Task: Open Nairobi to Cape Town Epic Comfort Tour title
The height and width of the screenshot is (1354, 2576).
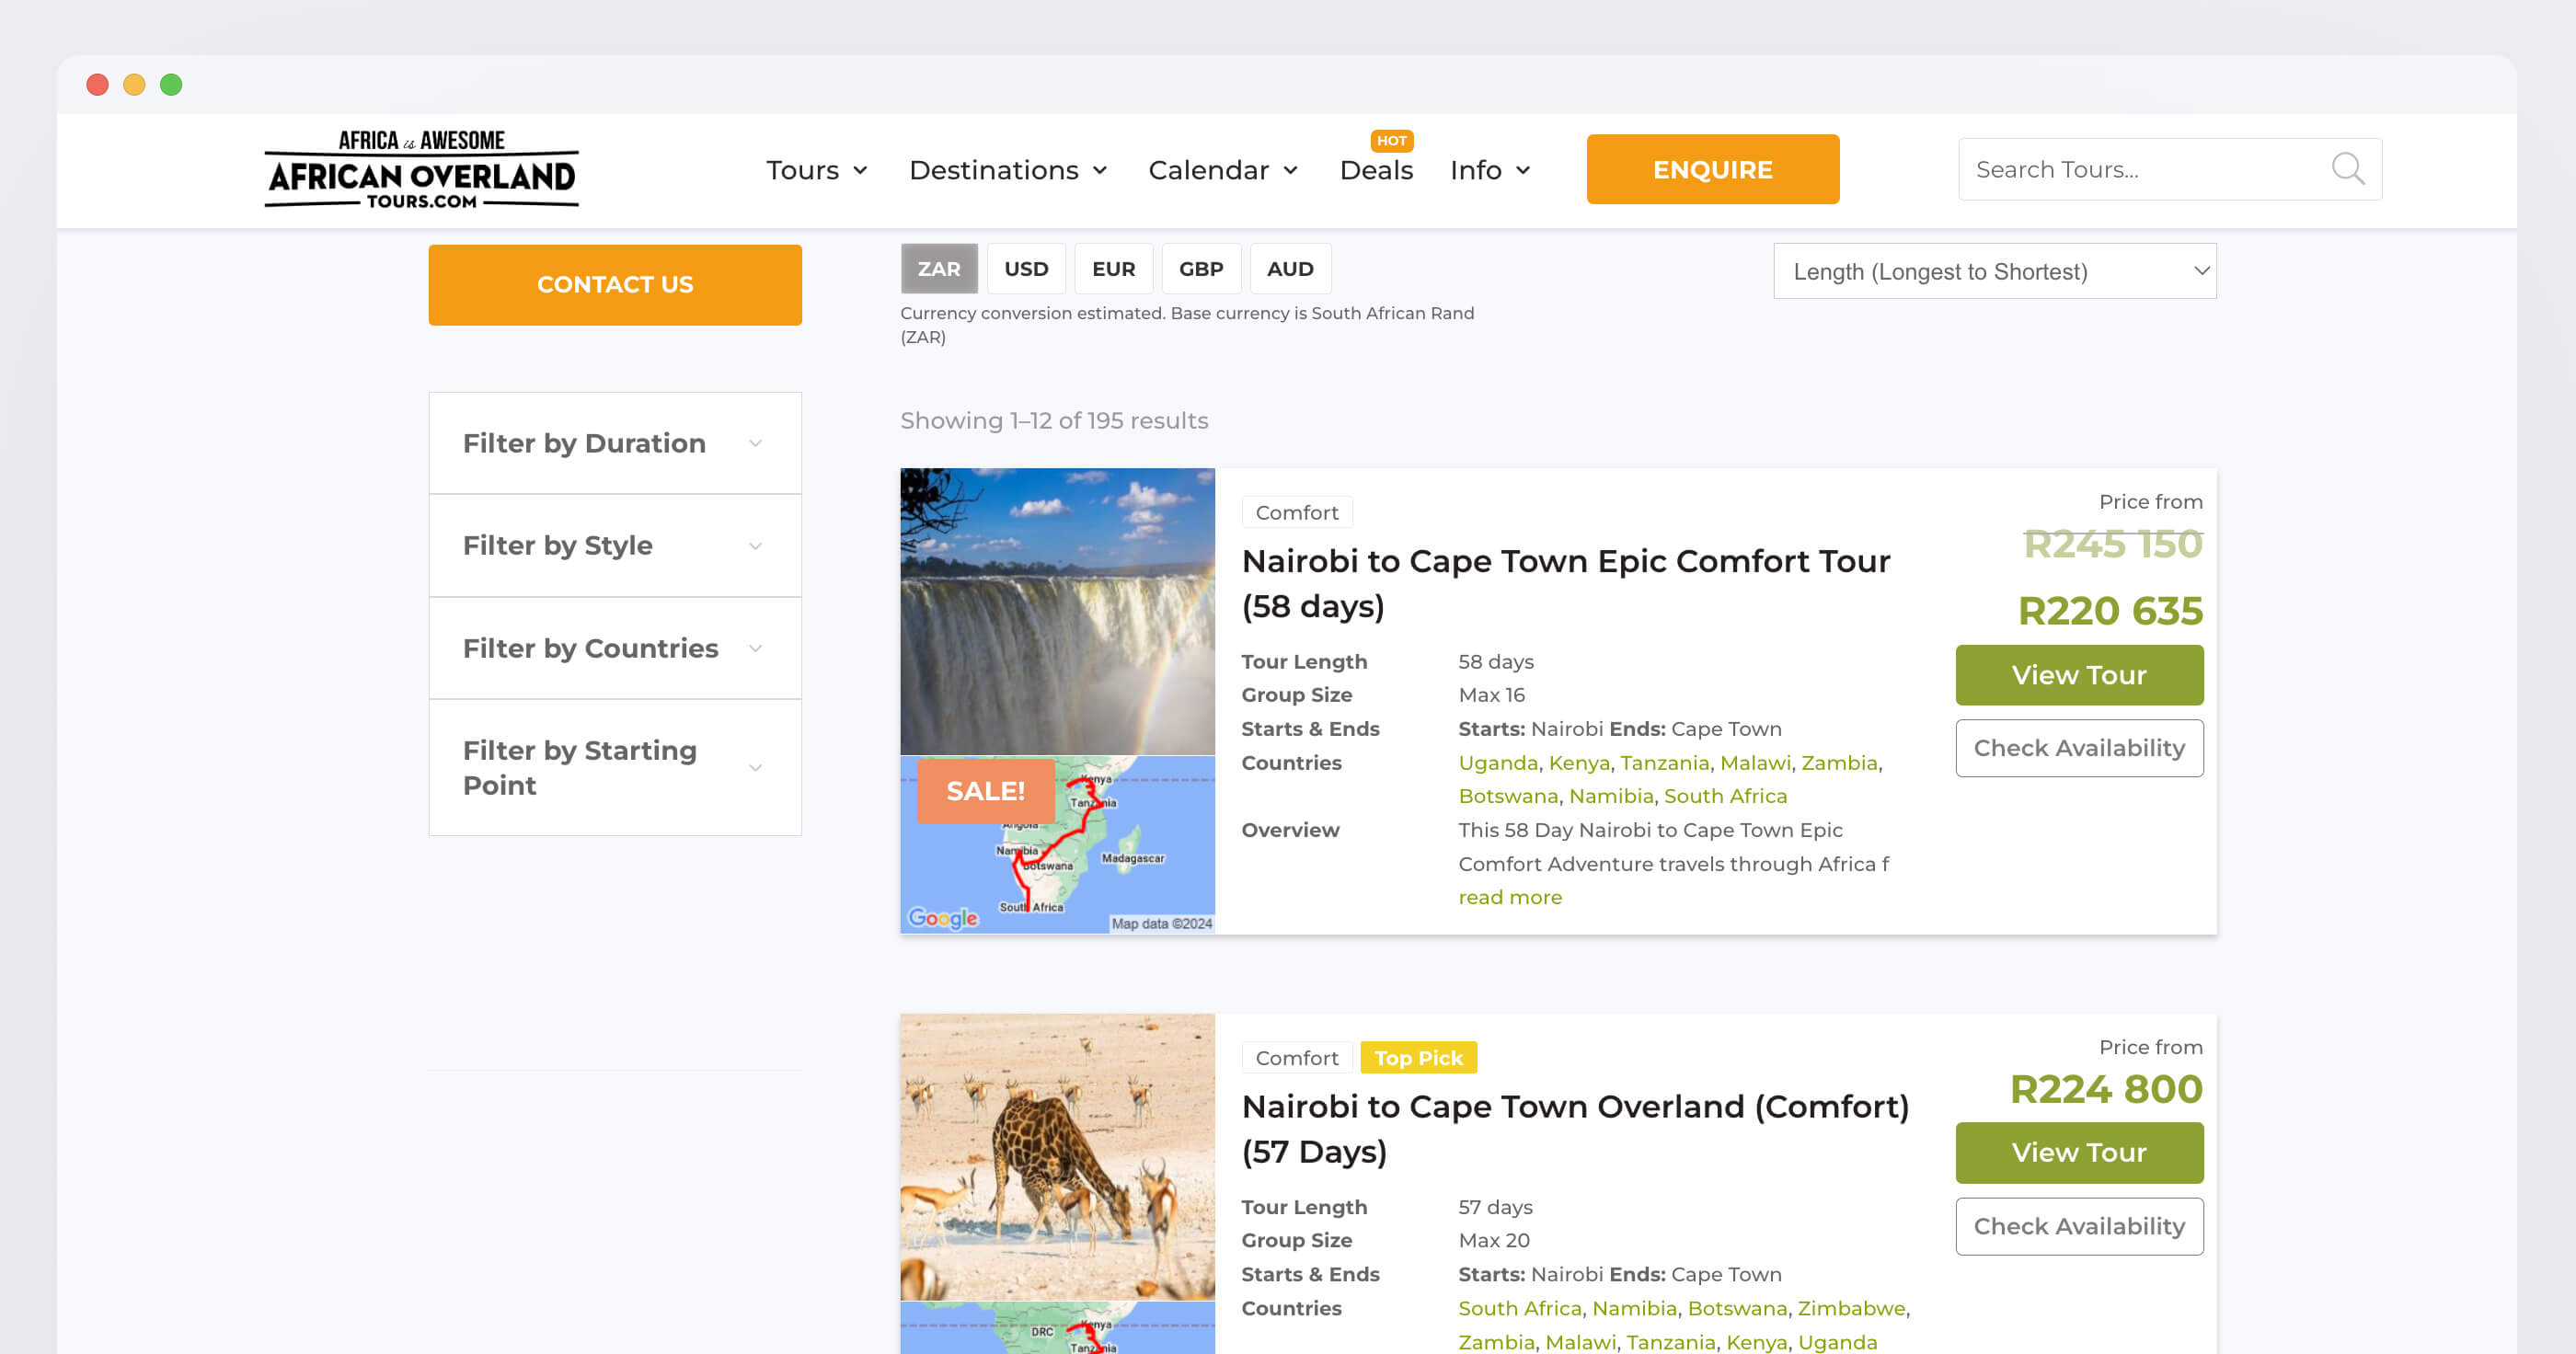Action: tap(1565, 583)
